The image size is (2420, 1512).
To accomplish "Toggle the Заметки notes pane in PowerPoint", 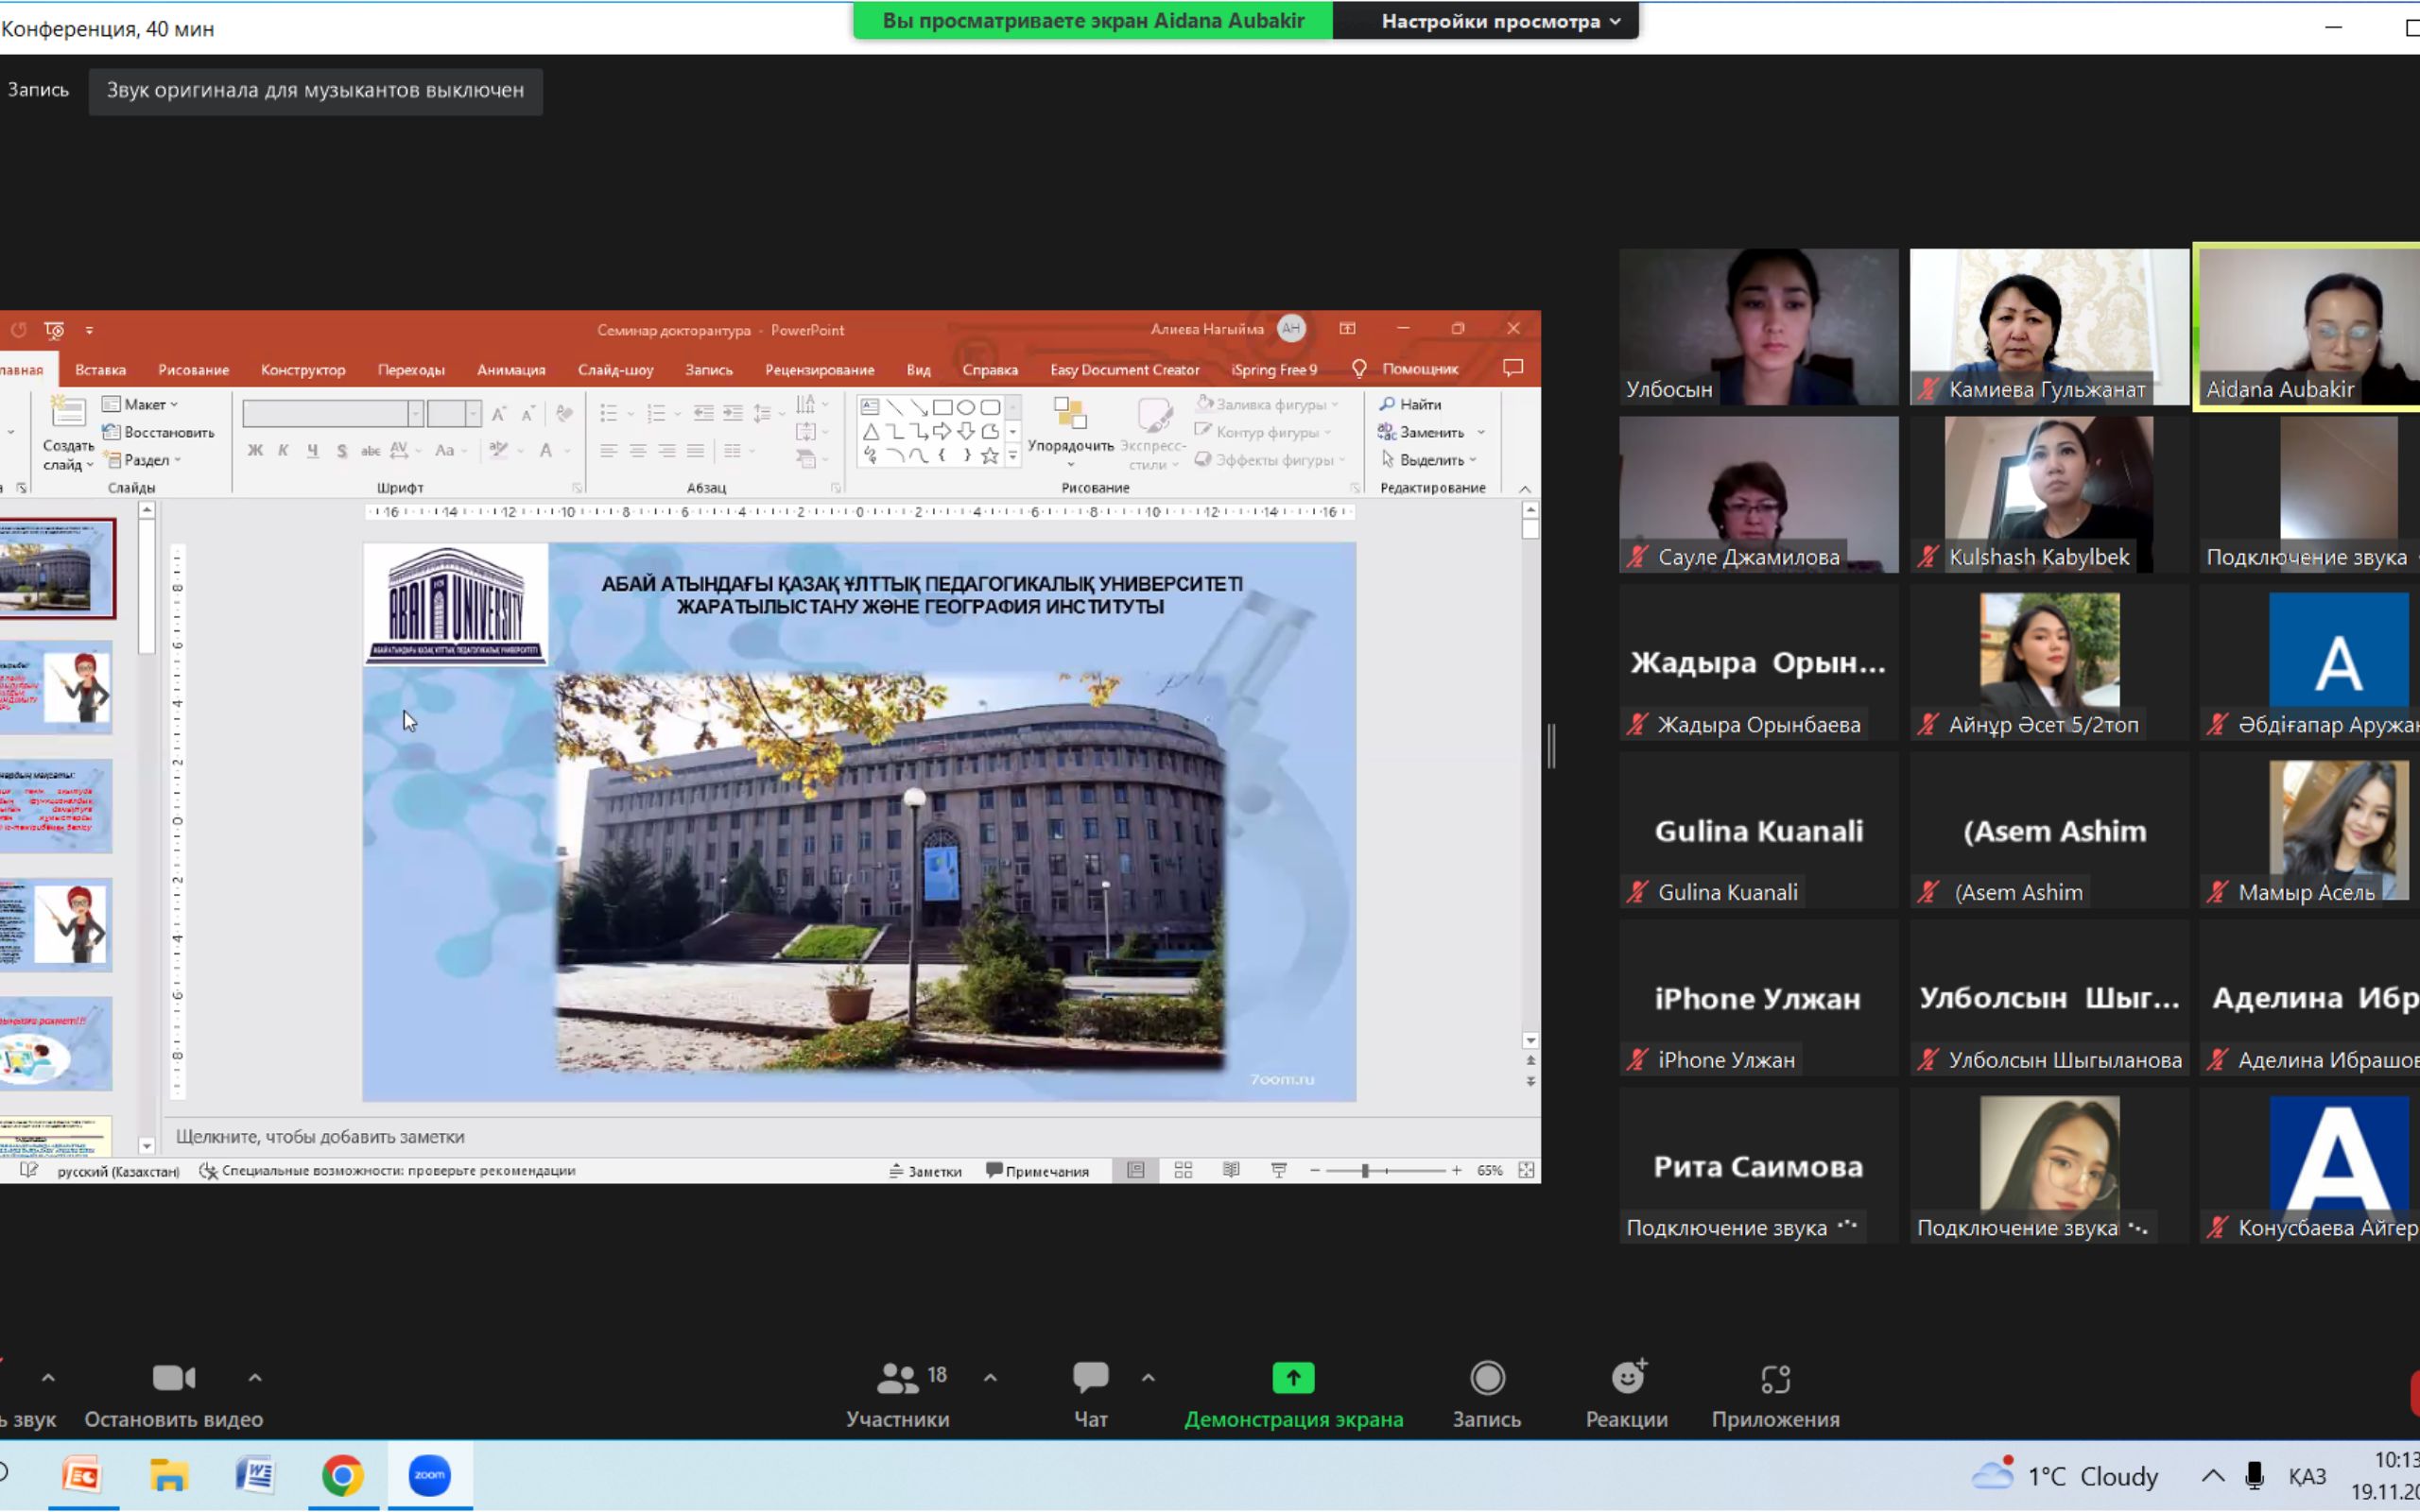I will tap(925, 1171).
